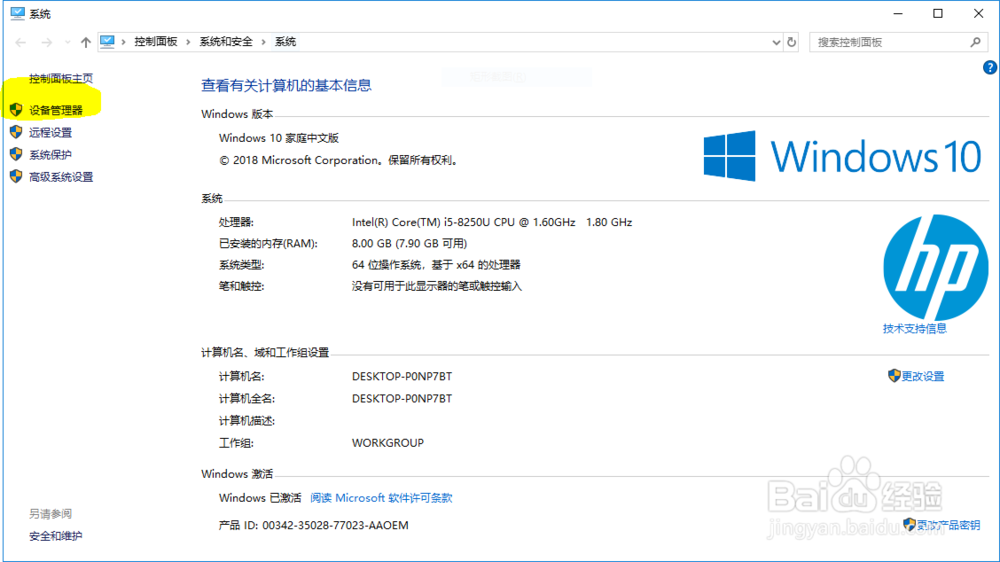1000x562 pixels.
Task: Open 阅读 Microsoft 软件许可条款 link
Action: (381, 498)
